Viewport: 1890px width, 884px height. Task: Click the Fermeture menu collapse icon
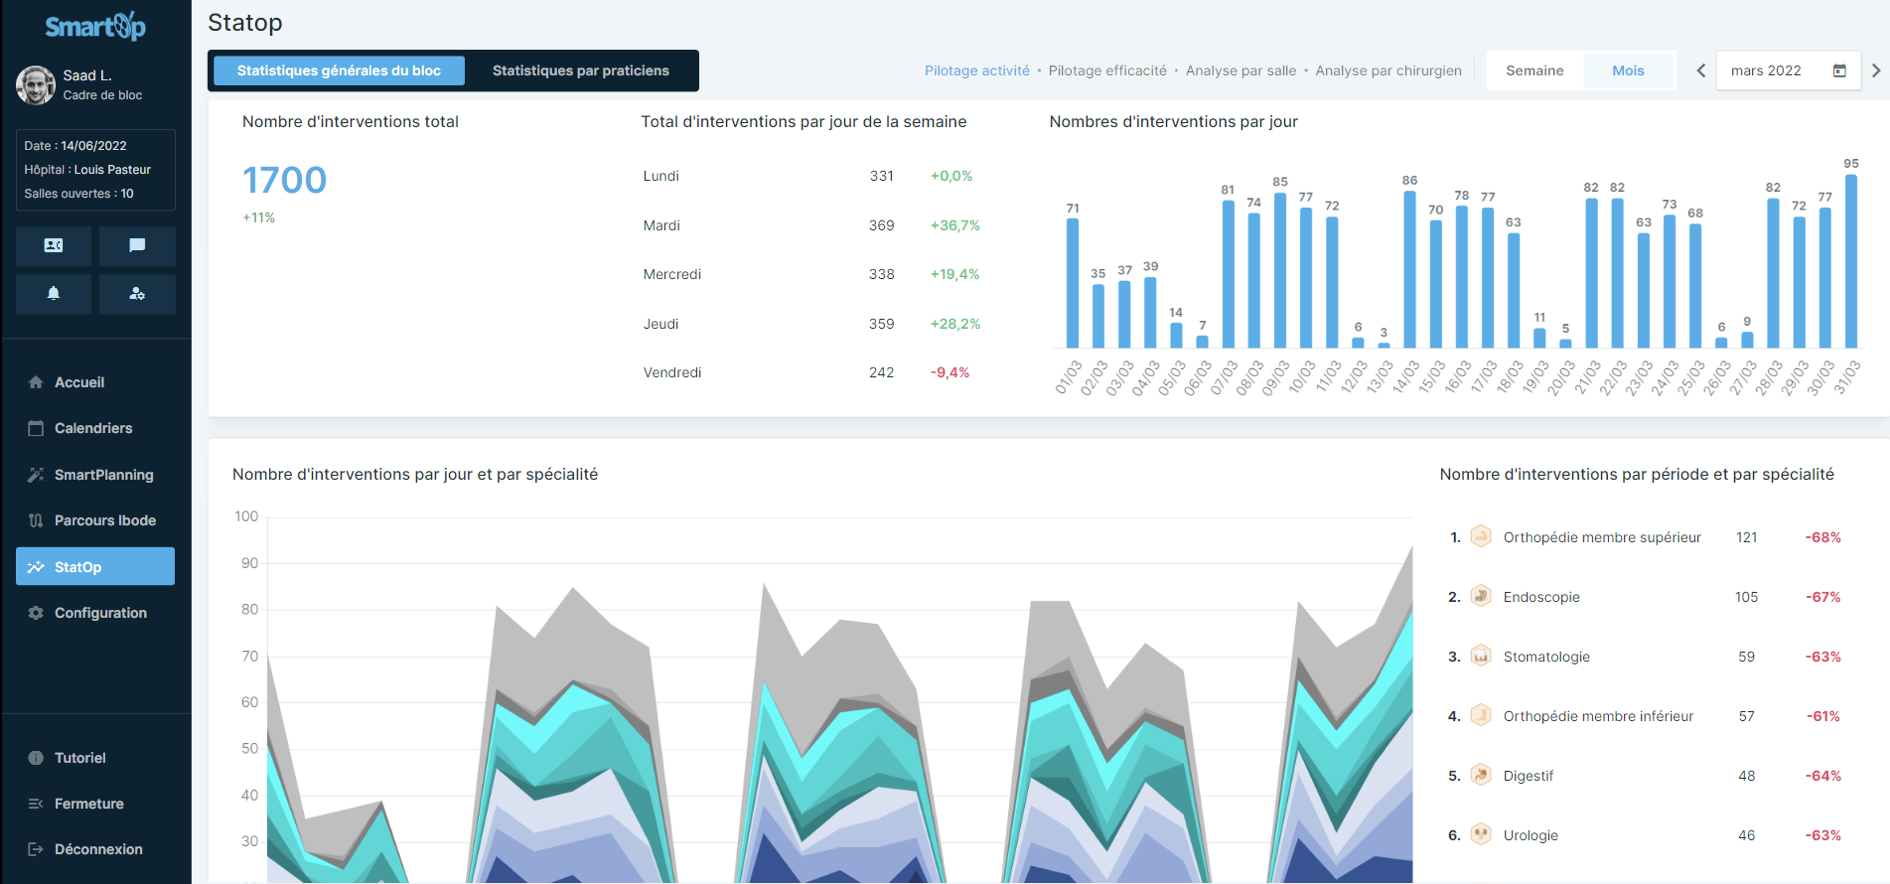[x=36, y=804]
